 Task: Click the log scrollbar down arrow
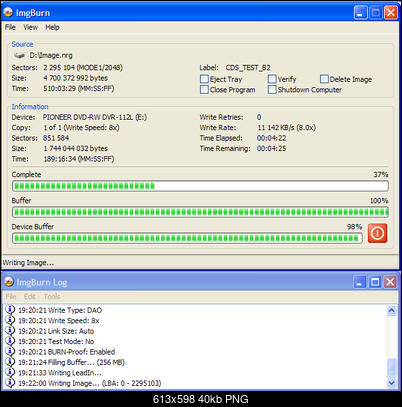391,383
